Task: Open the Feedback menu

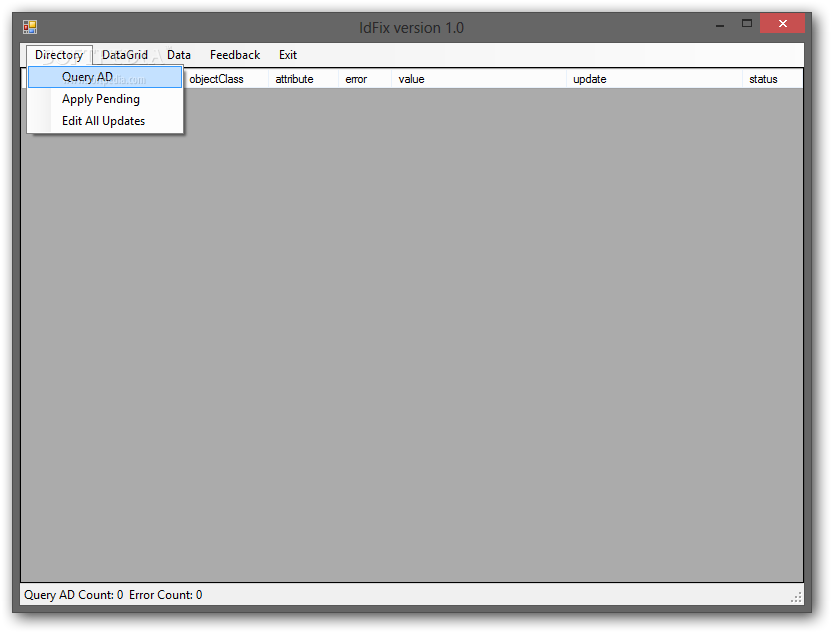Action: 235,55
